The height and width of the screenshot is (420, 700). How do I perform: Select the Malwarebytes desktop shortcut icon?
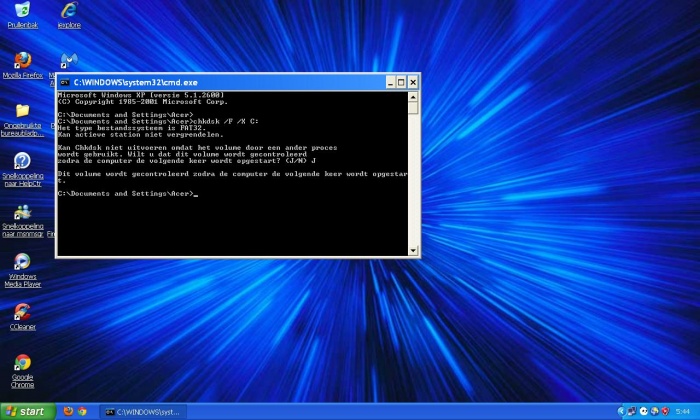click(x=69, y=60)
